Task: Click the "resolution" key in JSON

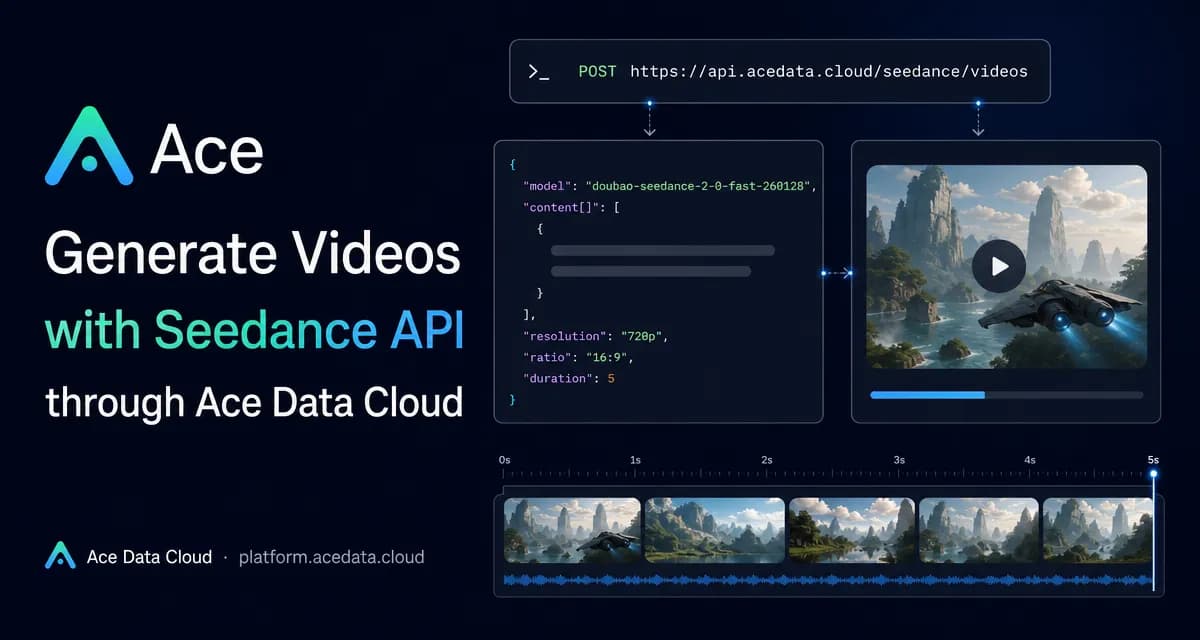Action: 565,335
